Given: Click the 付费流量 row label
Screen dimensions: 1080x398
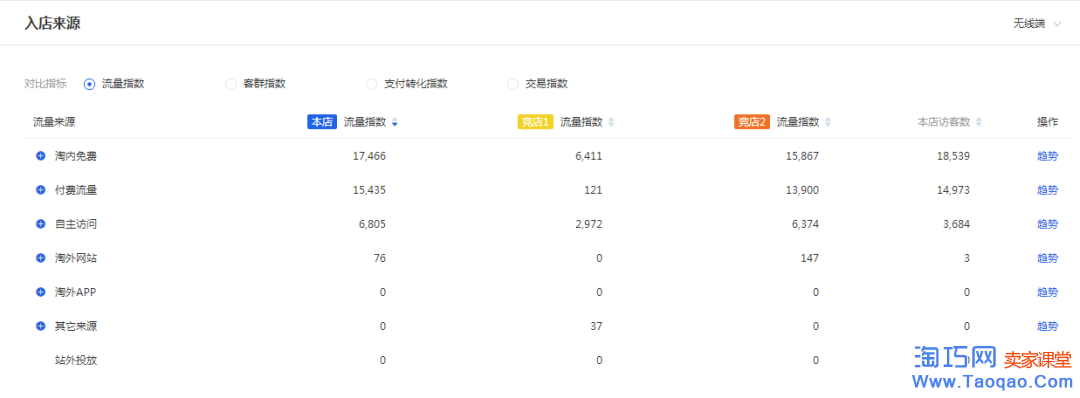Looking at the screenshot, I should (76, 190).
